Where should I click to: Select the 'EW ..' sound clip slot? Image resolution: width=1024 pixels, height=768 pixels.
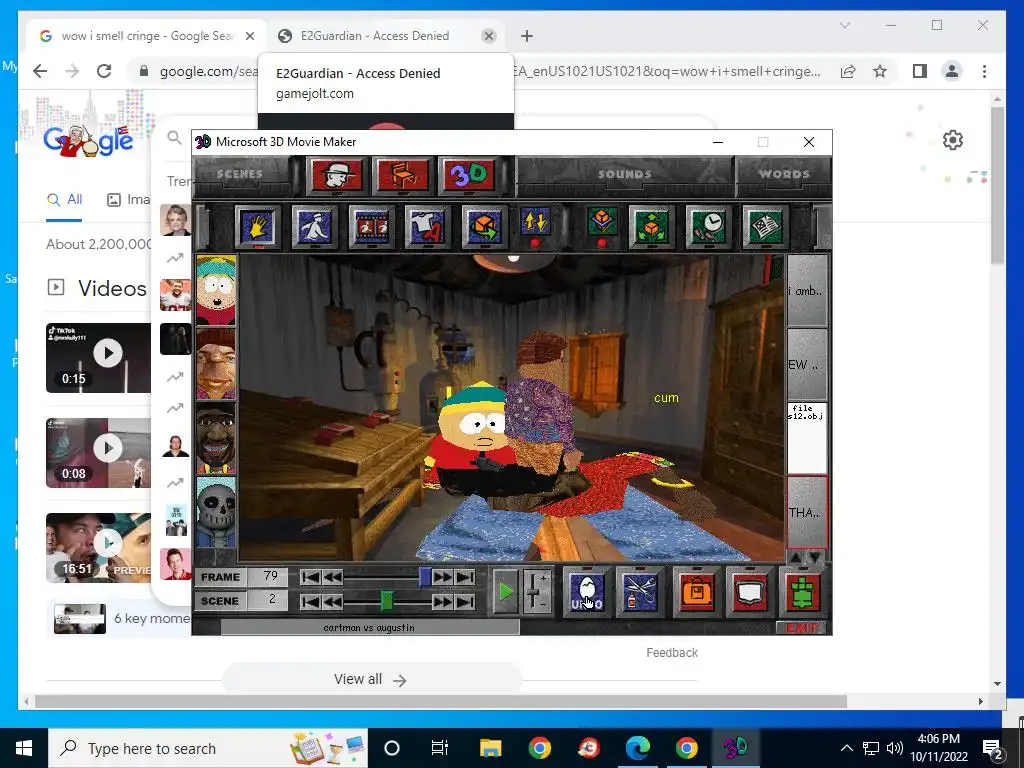point(807,364)
